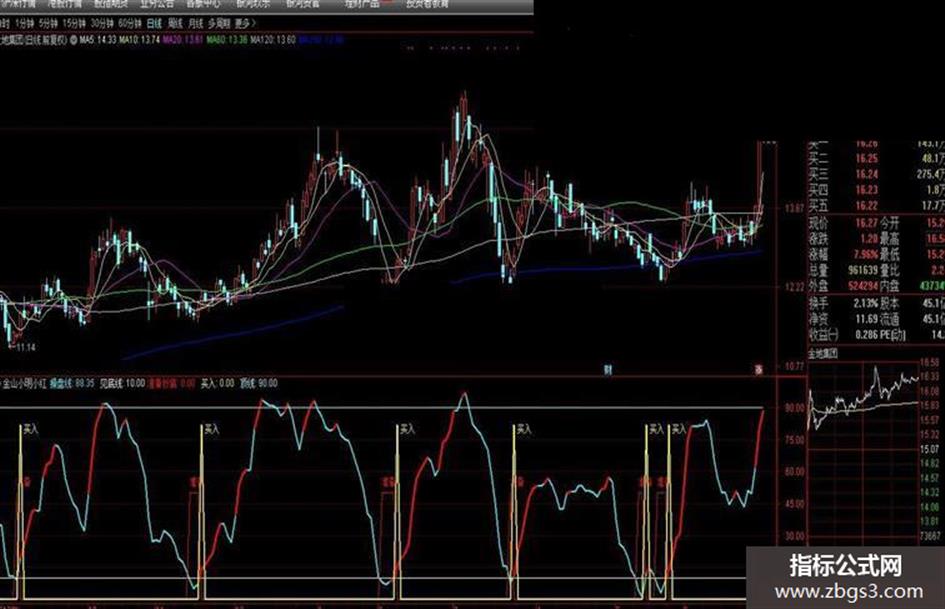The height and width of the screenshot is (609, 945).
Task: Click the 75.00 indicator axis label
Action: pyautogui.click(x=794, y=440)
